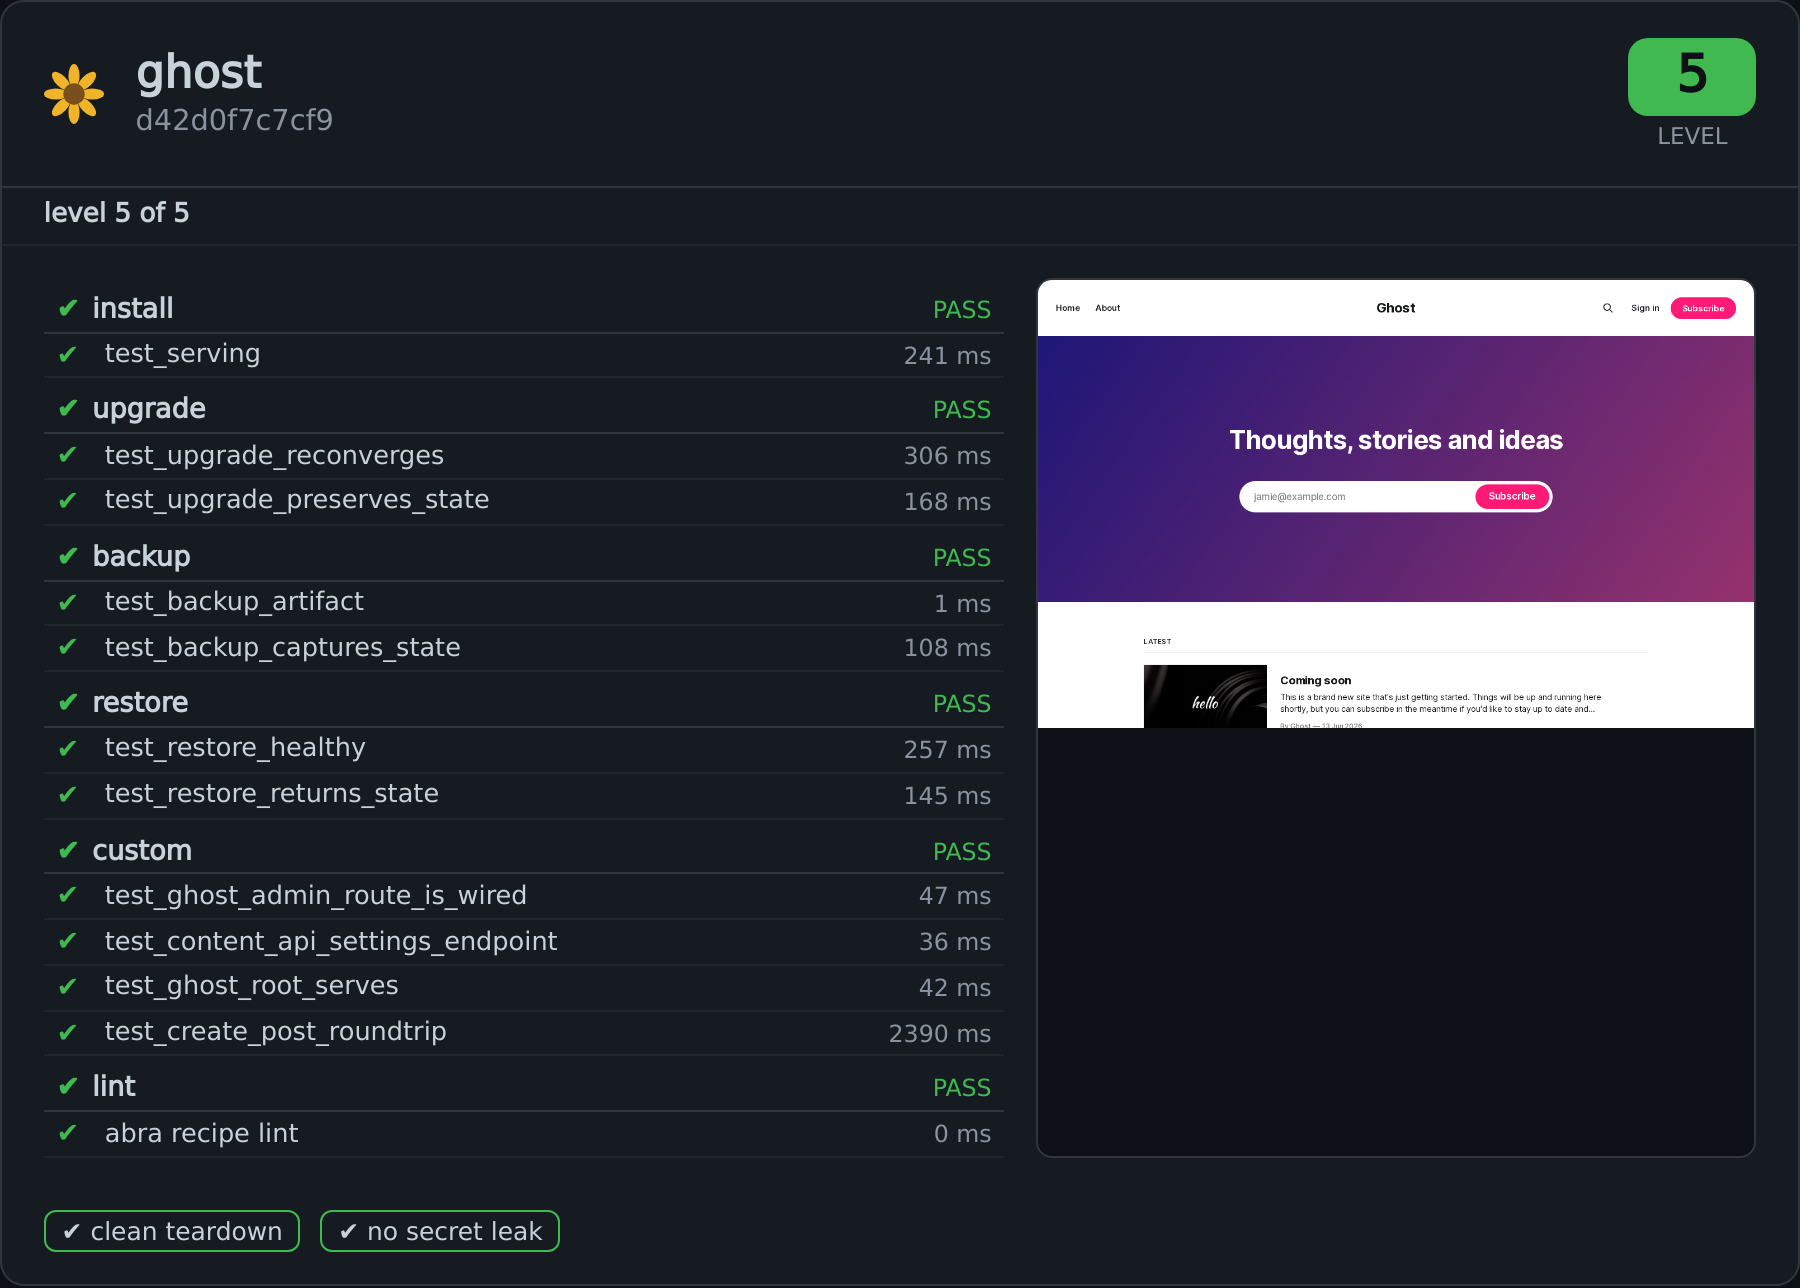
Task: Click the Ghost site title in the preview
Action: coord(1396,308)
